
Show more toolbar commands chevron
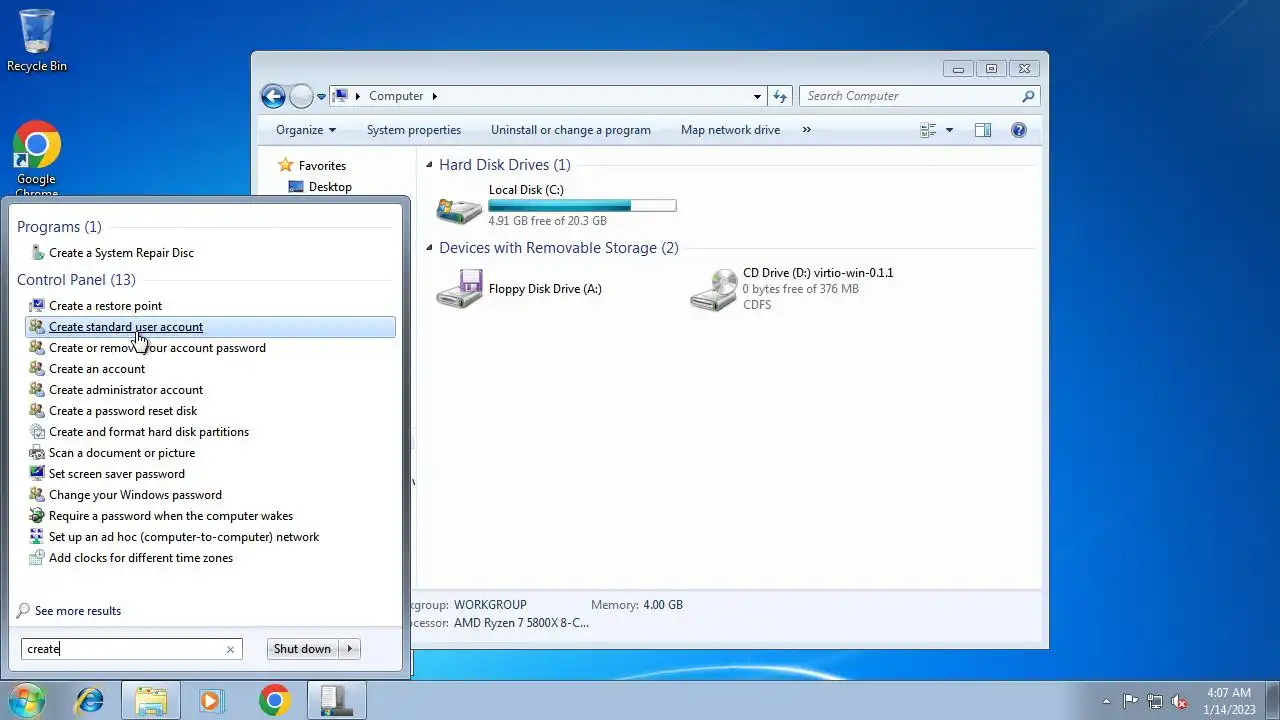pyautogui.click(x=807, y=130)
